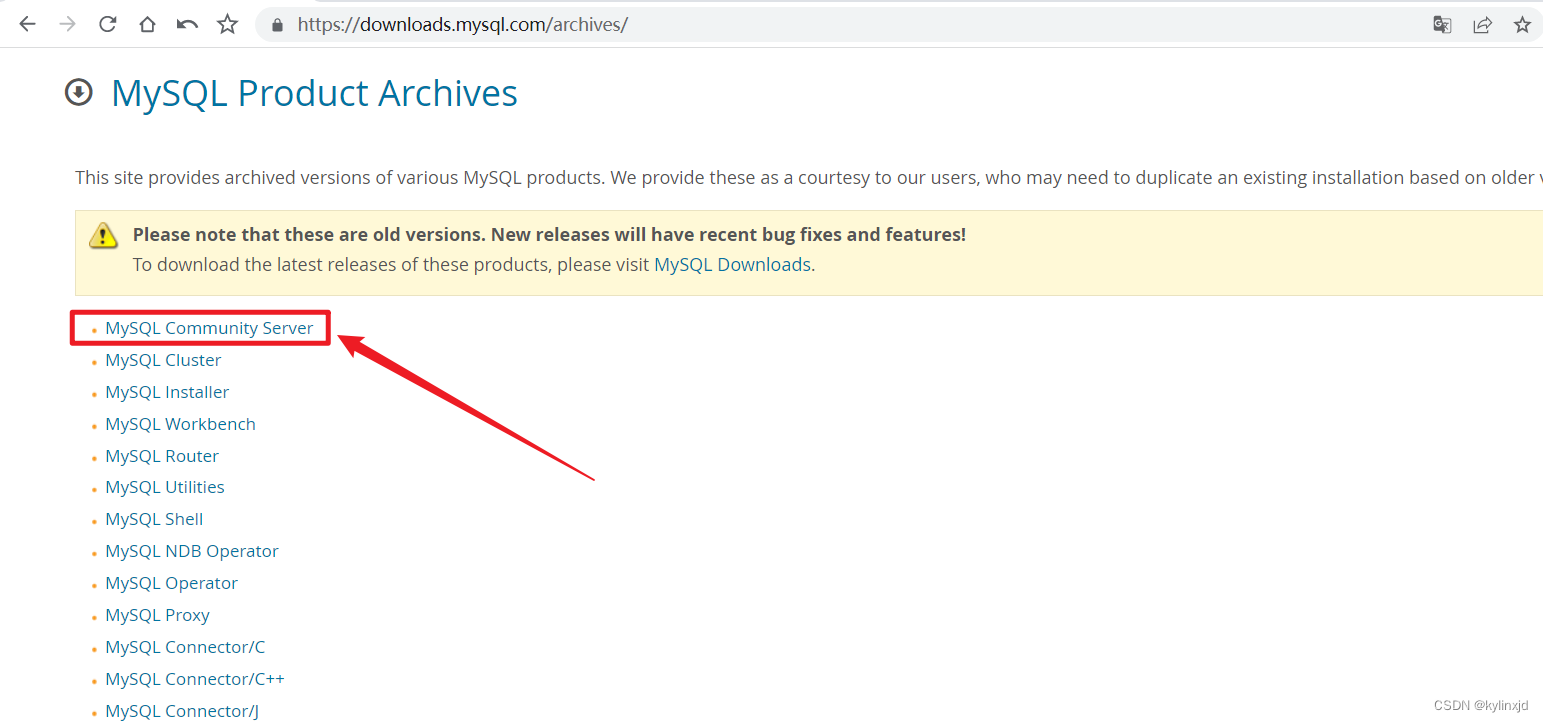This screenshot has width=1543, height=722.
Task: Click the browser forward arrow
Action: point(67,24)
